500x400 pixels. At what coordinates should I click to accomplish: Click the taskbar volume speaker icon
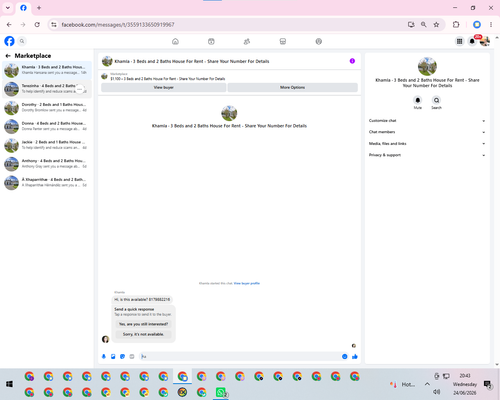point(436,392)
